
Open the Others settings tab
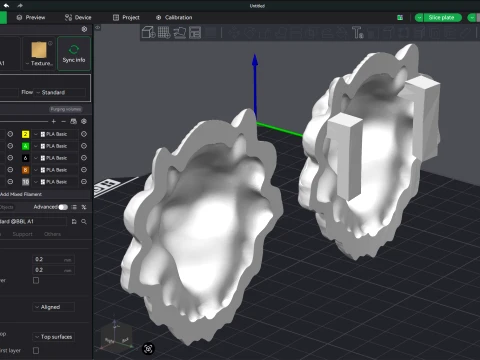tap(52, 234)
